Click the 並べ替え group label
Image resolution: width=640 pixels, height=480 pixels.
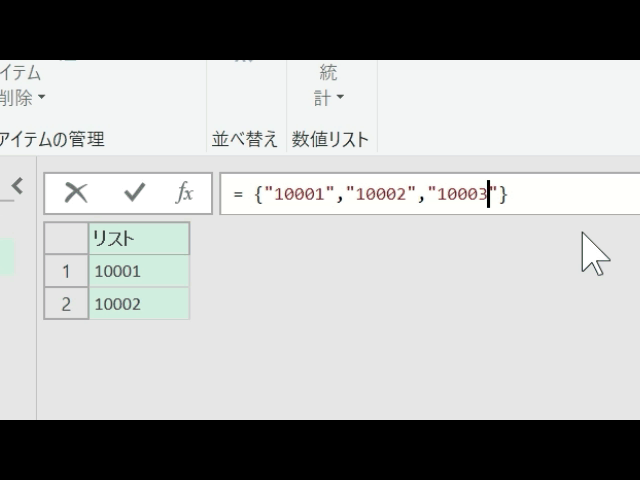(245, 139)
